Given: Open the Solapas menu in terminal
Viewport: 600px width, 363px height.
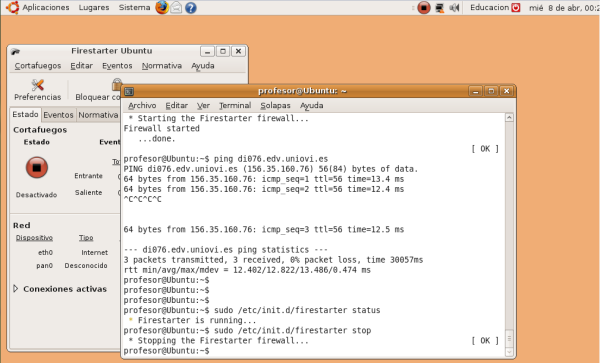Looking at the screenshot, I should 275,106.
